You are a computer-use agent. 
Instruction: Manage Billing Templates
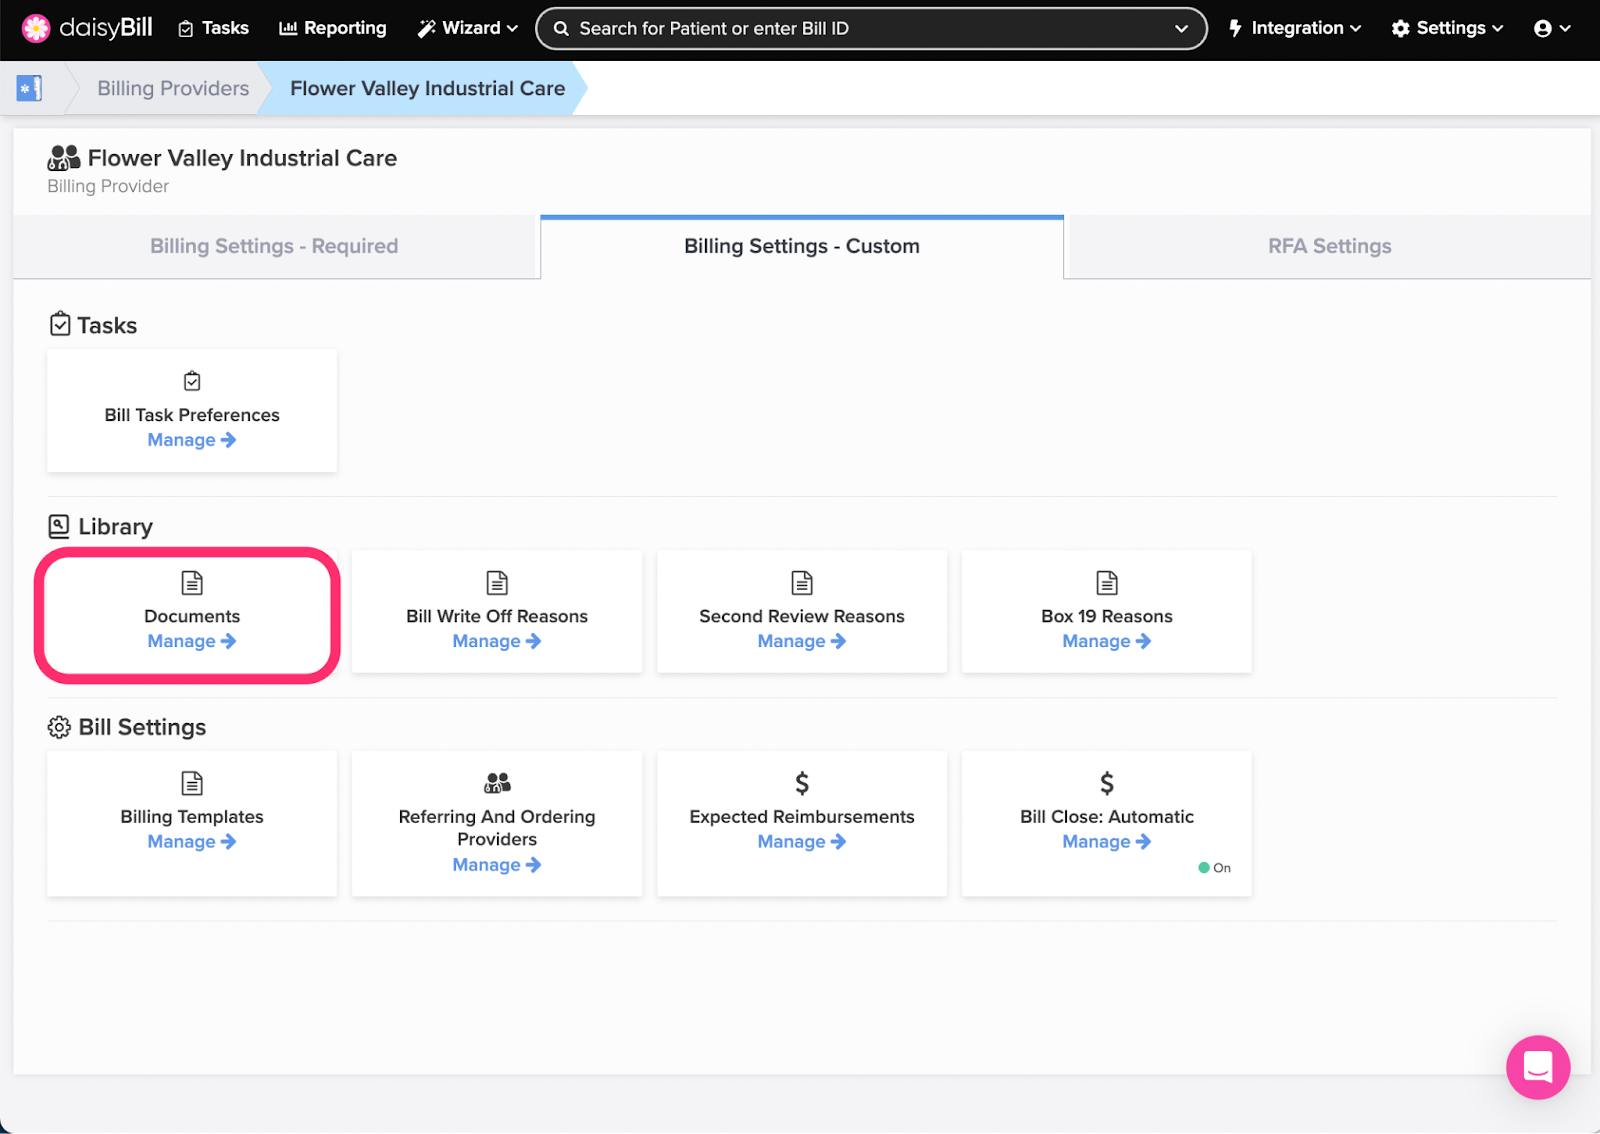(x=192, y=842)
